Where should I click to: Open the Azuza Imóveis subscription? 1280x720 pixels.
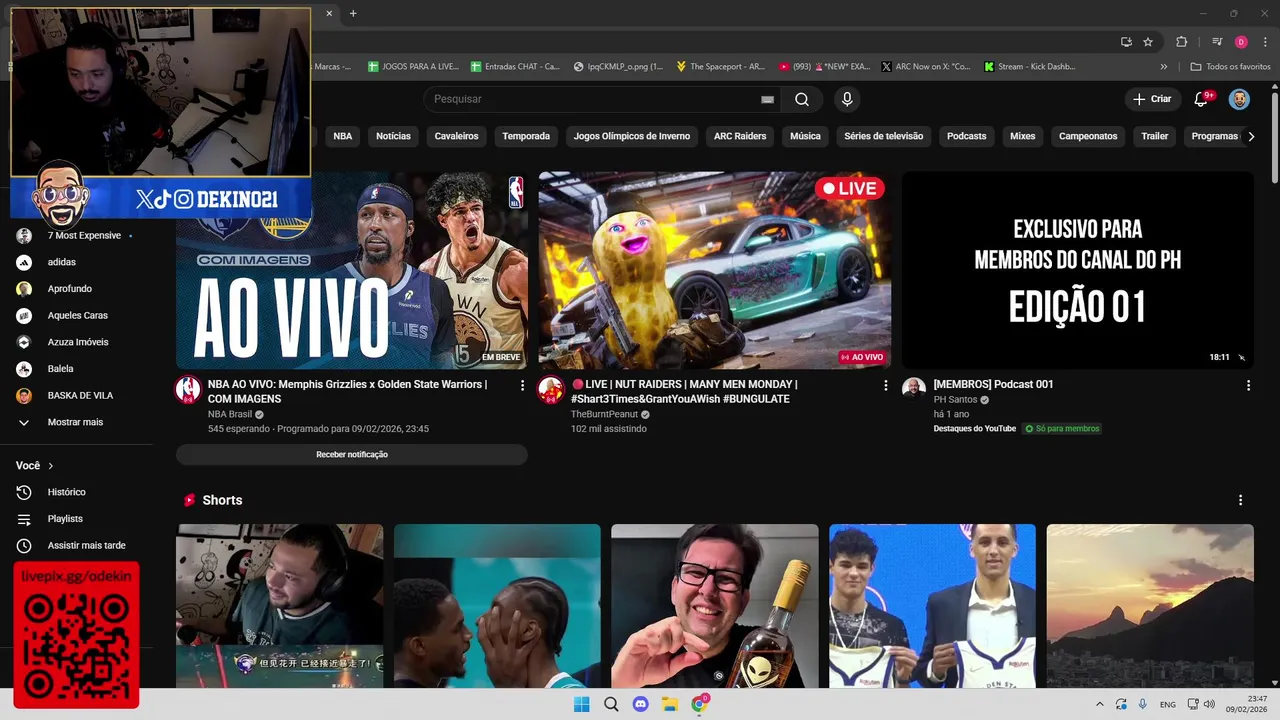tap(76, 342)
